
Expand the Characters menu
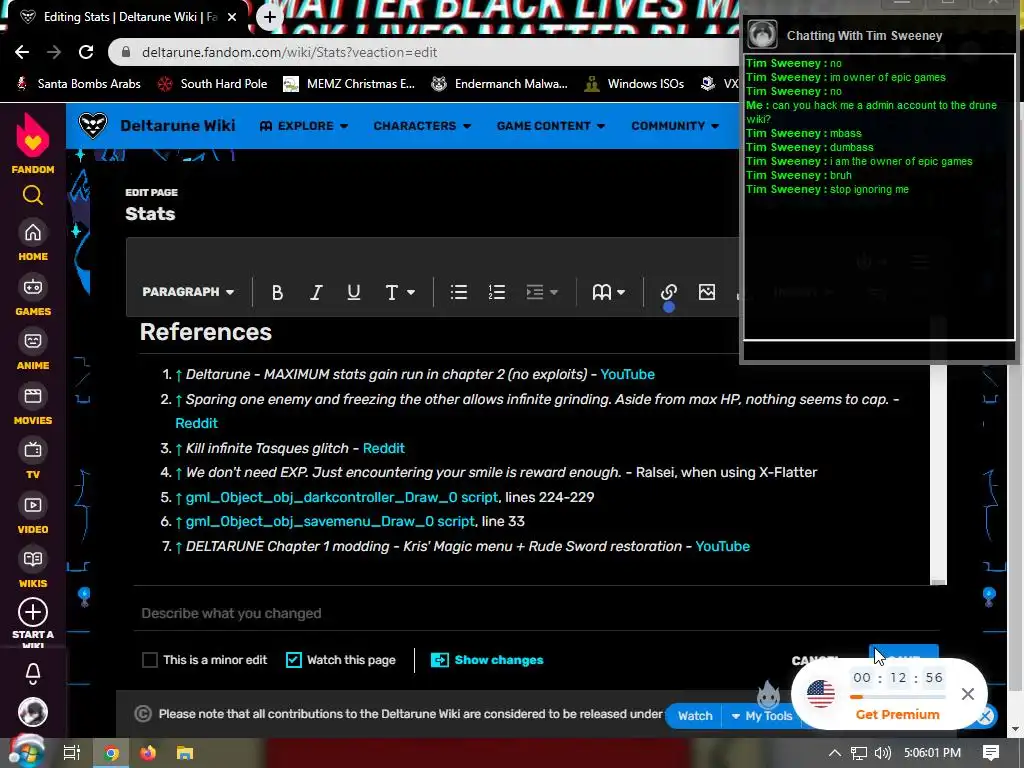(x=423, y=125)
